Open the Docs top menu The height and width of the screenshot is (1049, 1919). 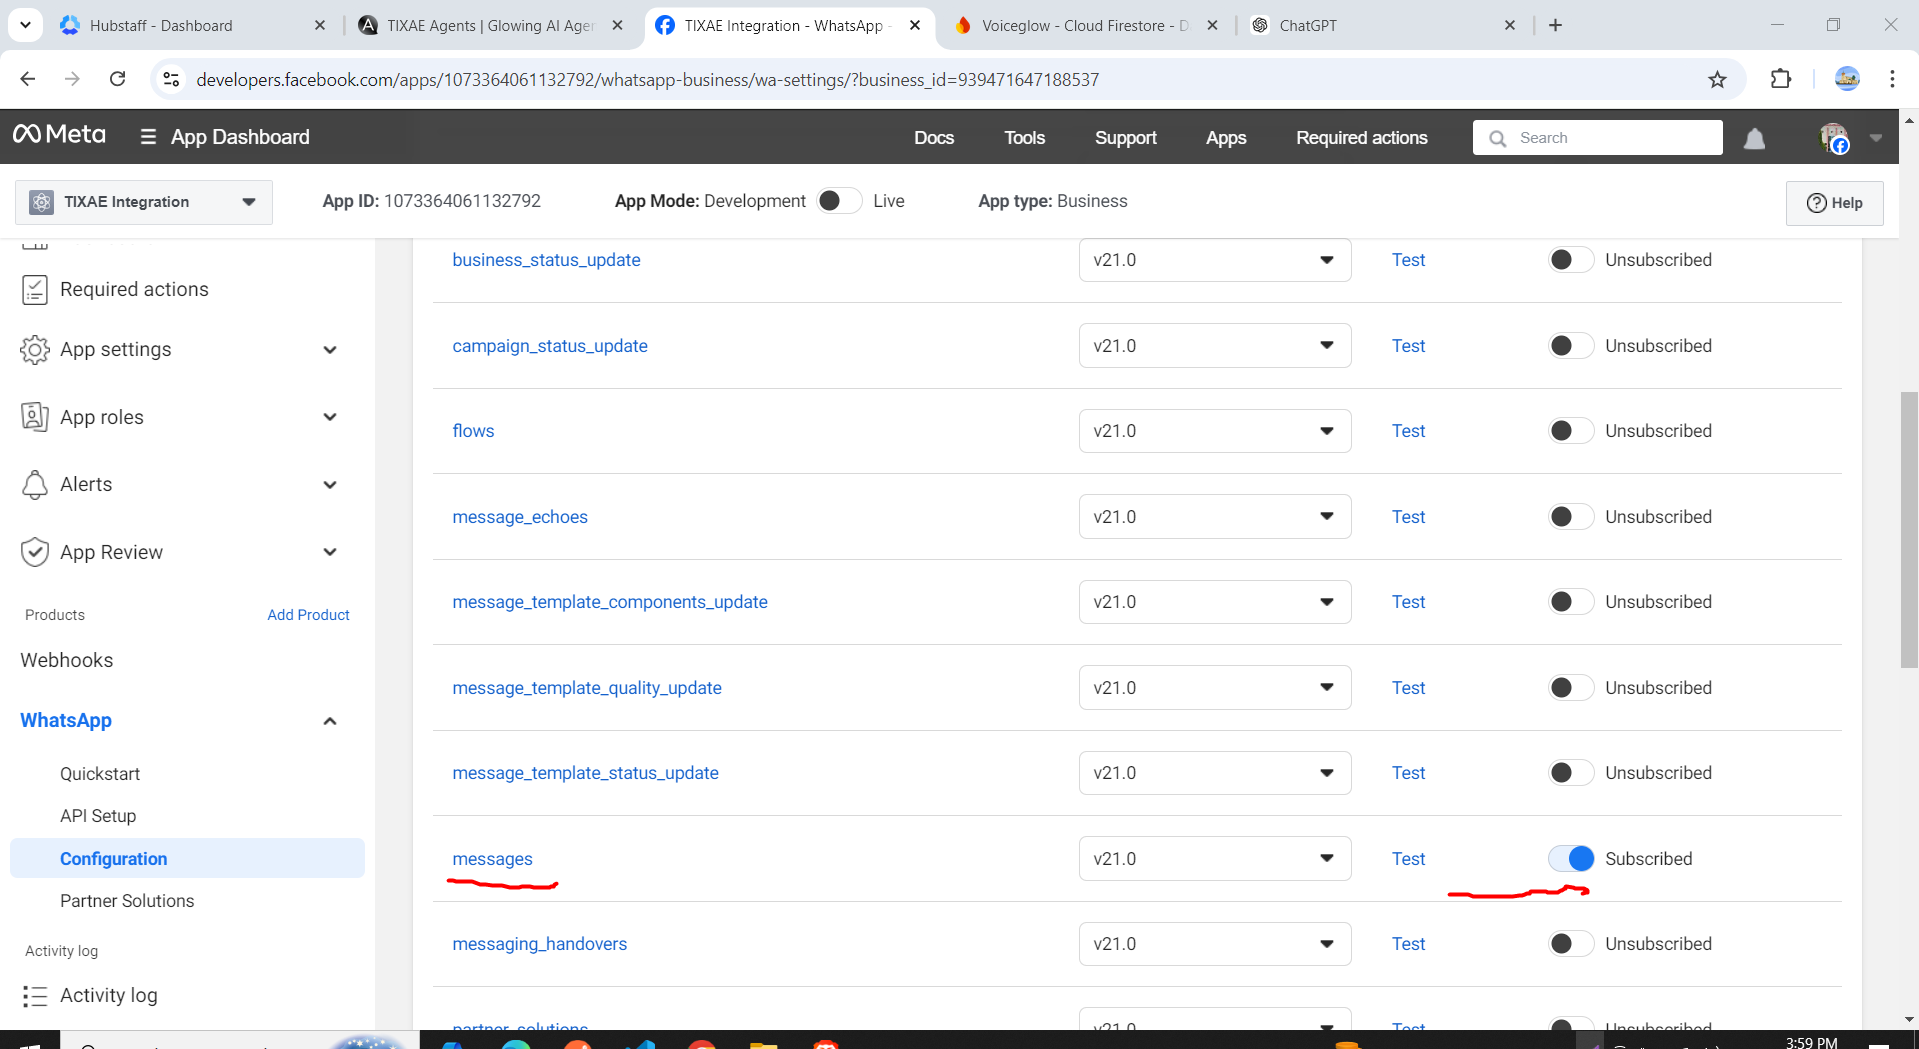point(934,138)
